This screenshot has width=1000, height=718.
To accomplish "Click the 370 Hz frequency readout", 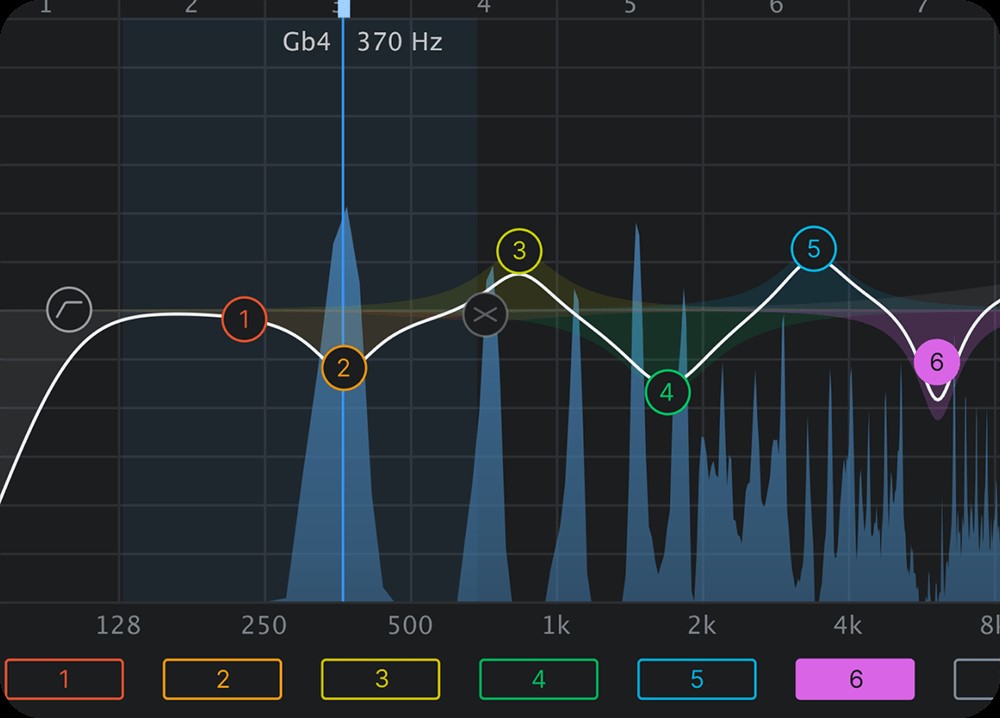I will (399, 42).
